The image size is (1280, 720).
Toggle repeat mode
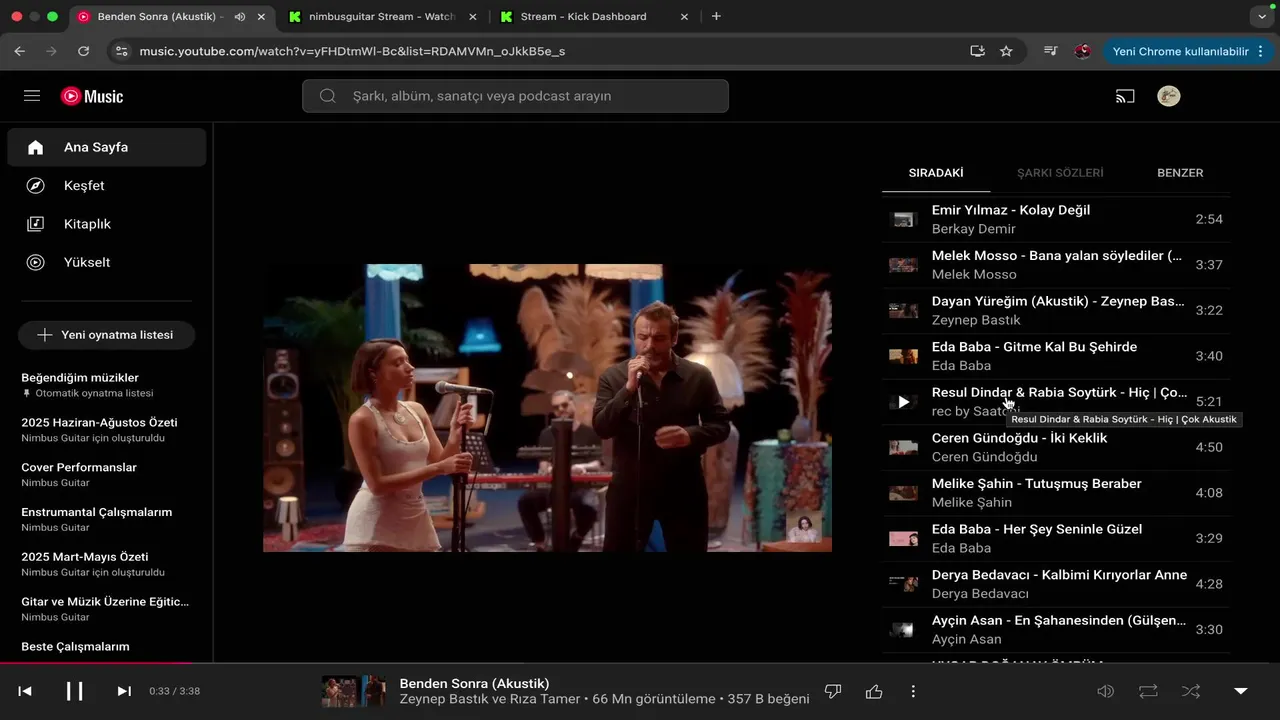pos(1148,691)
